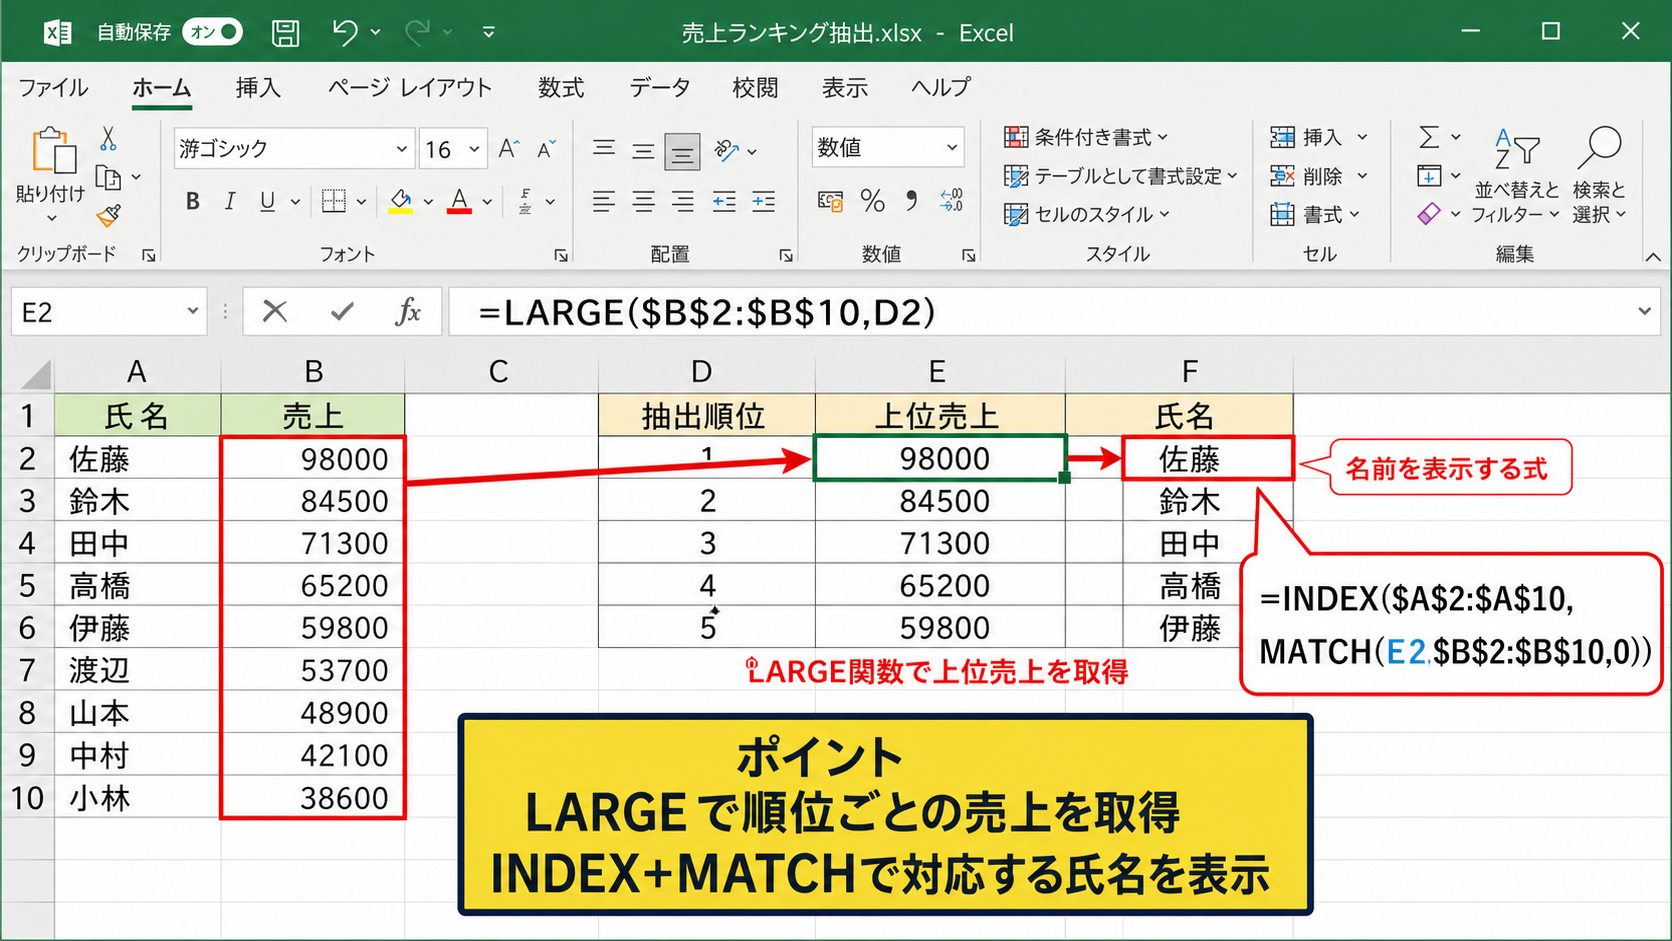This screenshot has height=941, width=1672.
Task: Click the Increase Indent icon
Action: 764,201
